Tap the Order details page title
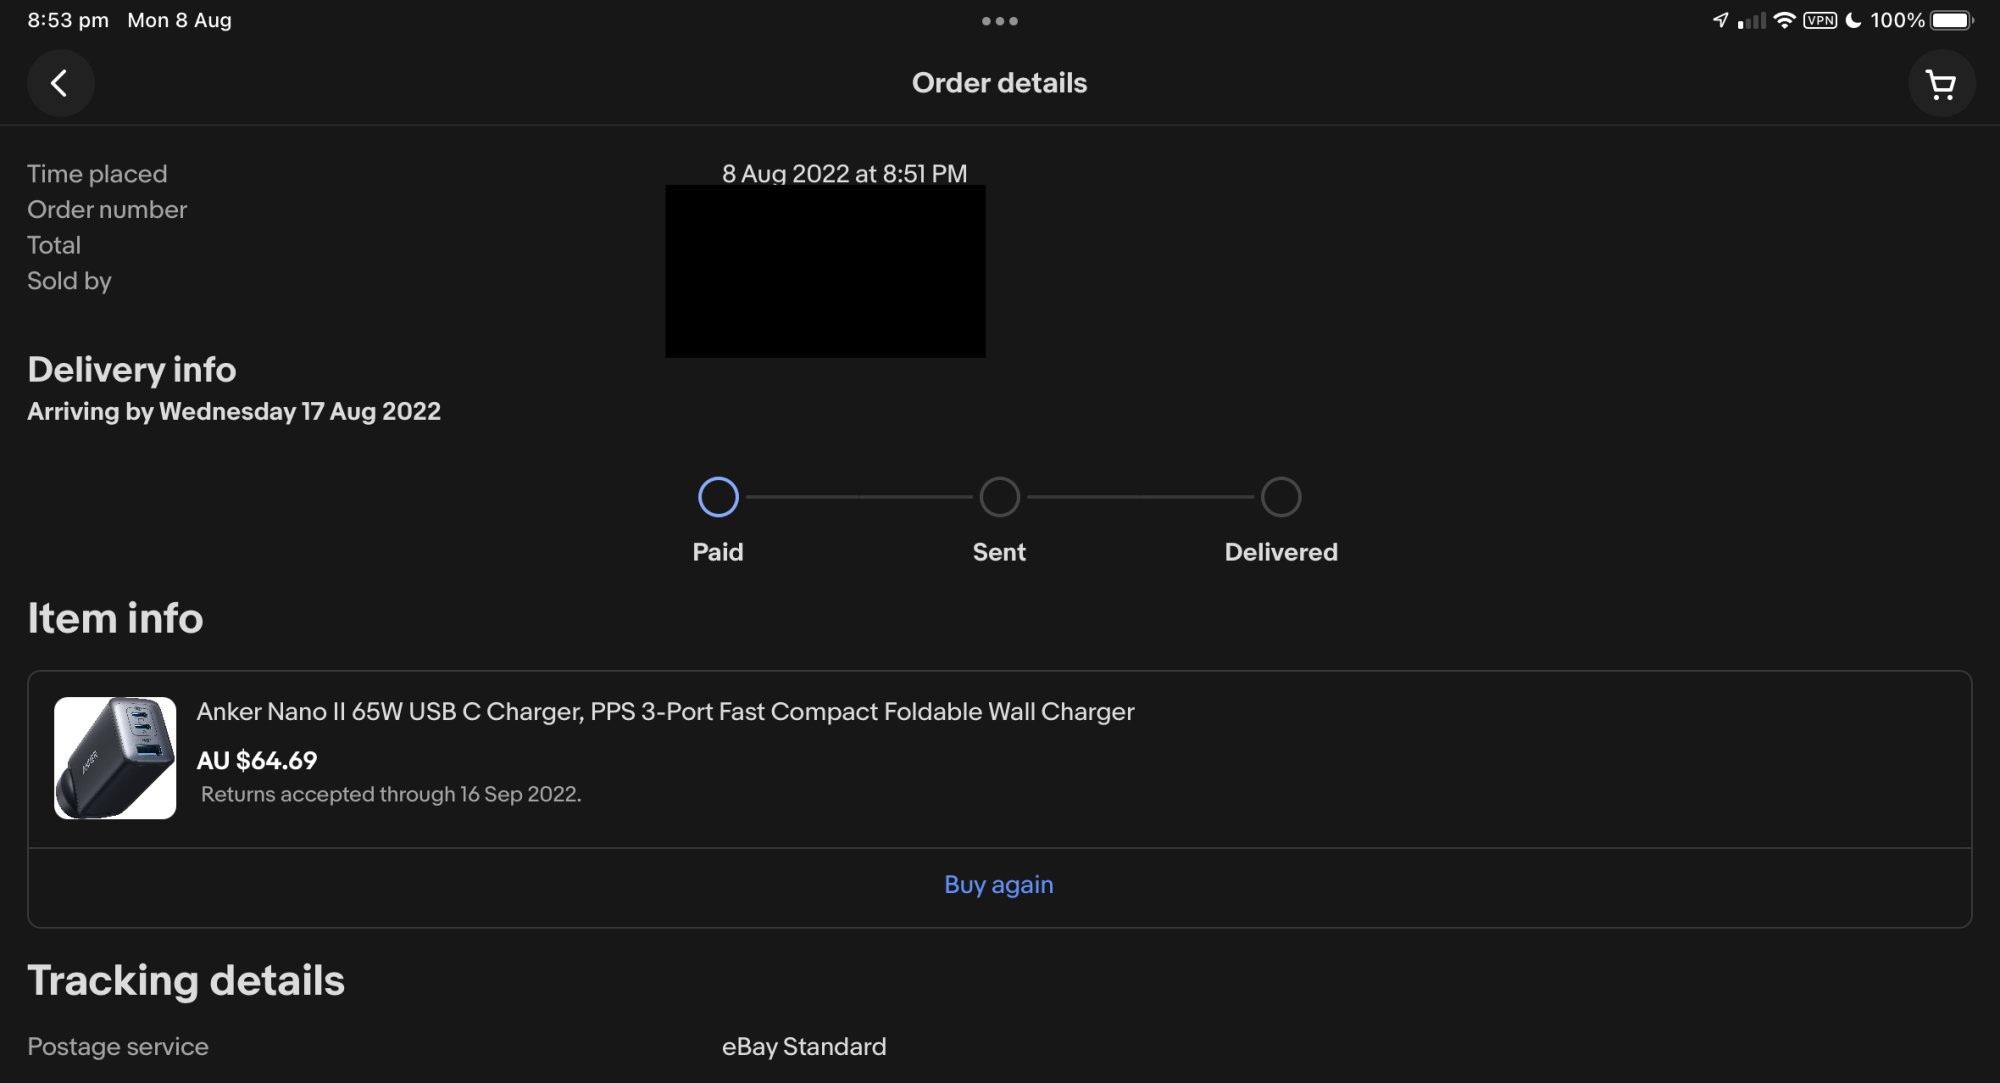Screen dimensions: 2000x1083 [x=999, y=83]
